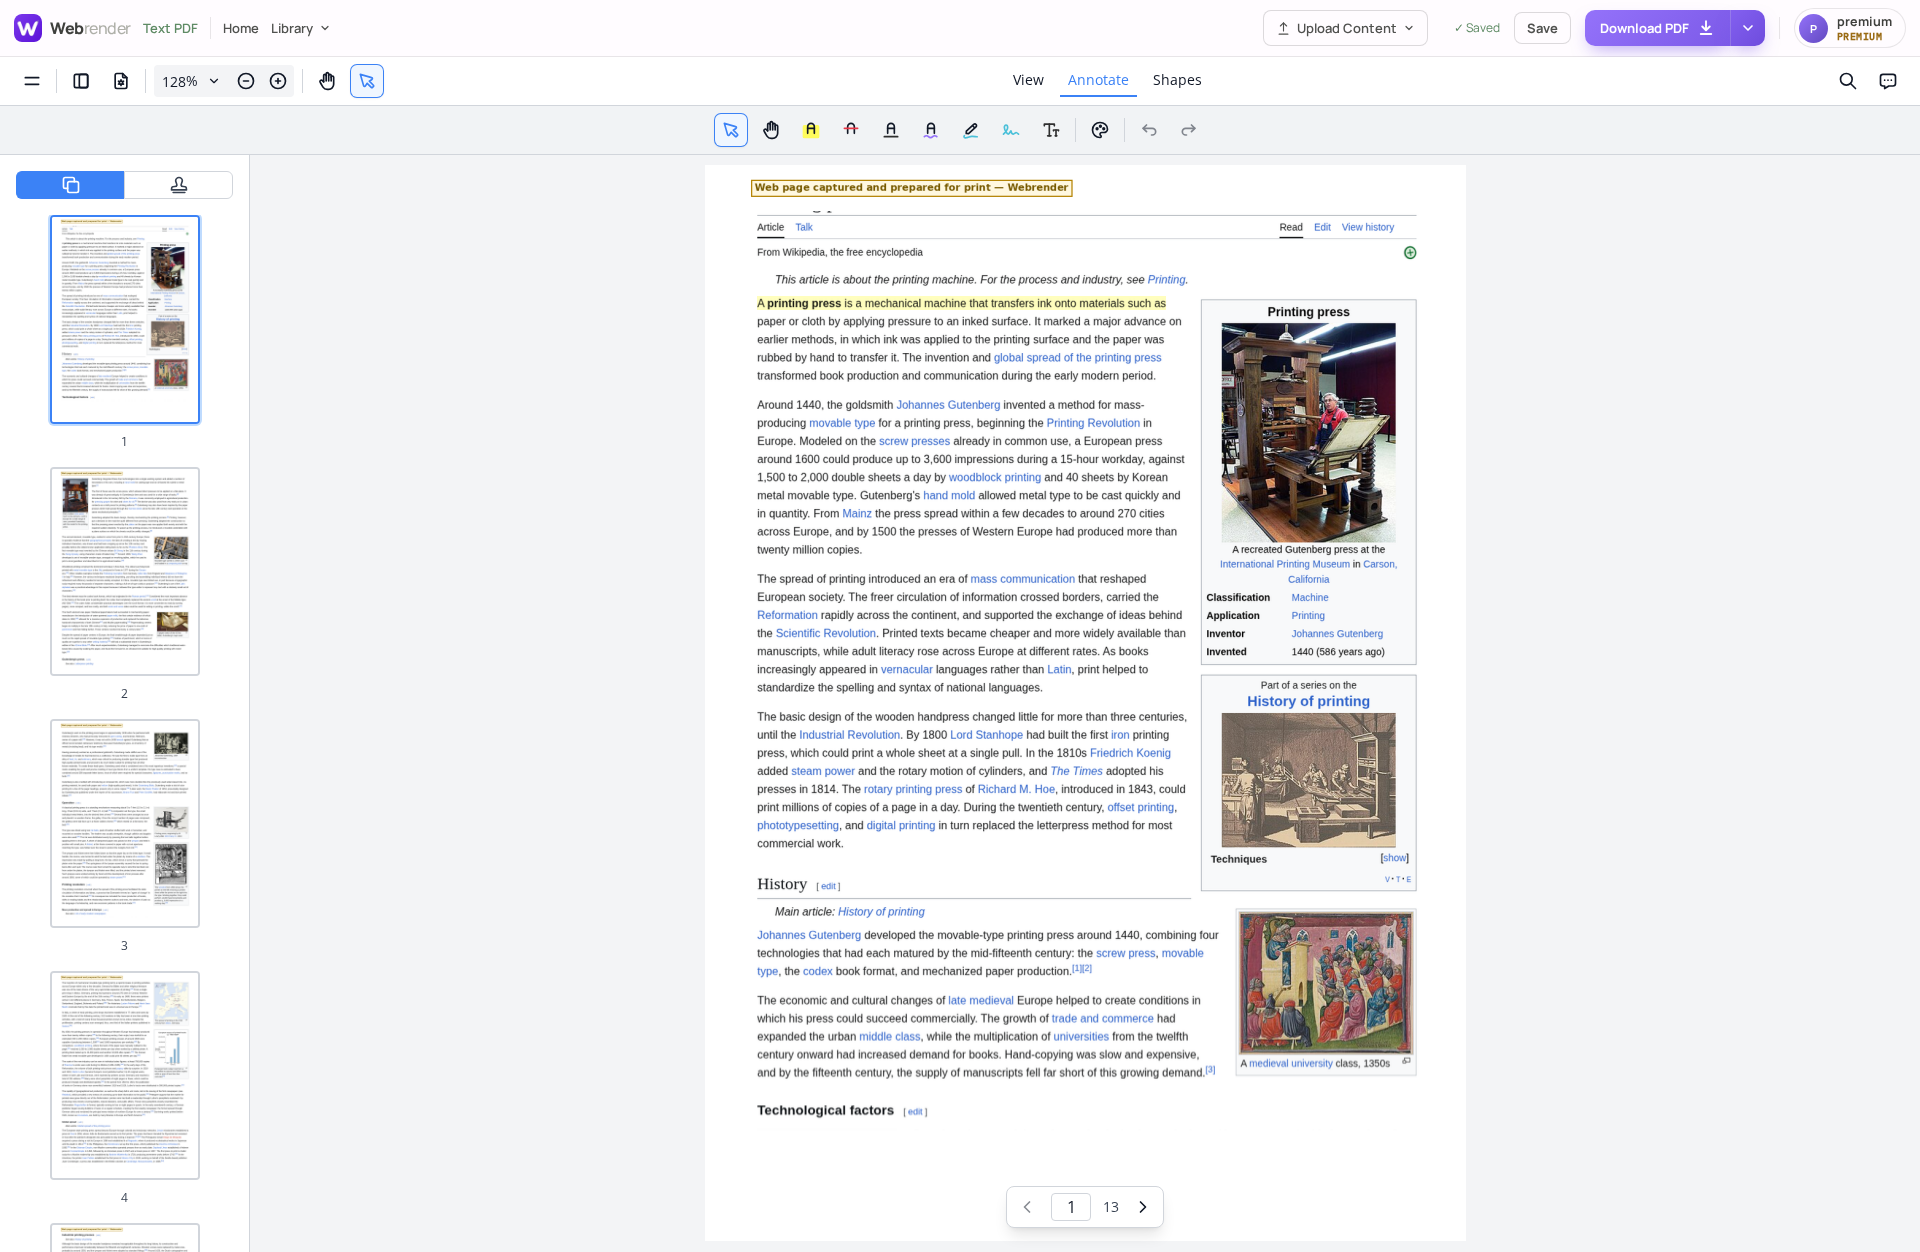Image resolution: width=1920 pixels, height=1252 pixels.
Task: Expand the Library menu
Action: tap(300, 28)
